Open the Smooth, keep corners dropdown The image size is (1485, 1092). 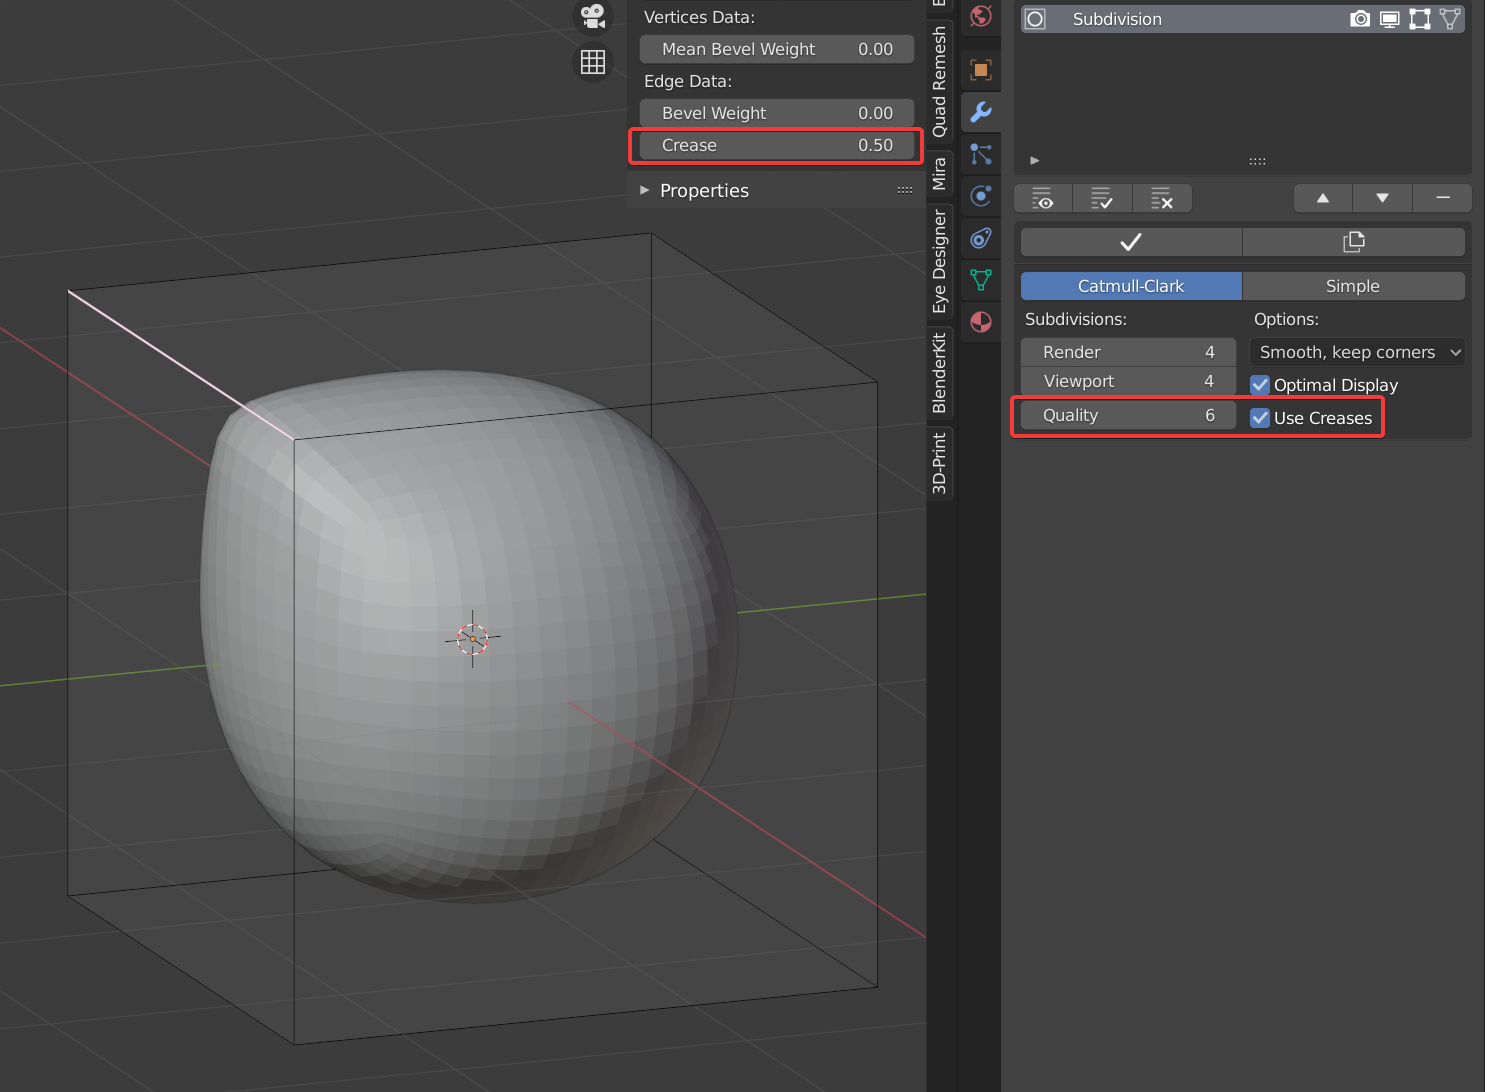(x=1356, y=352)
